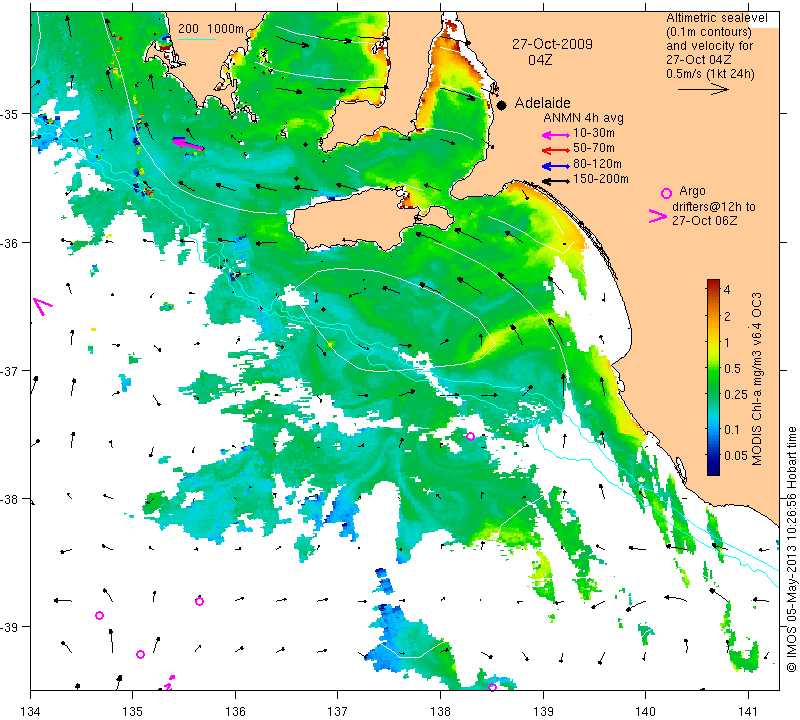Click the 0.5m/s (1kt 24h) scale text
Viewport: 800px width, 720px height.
click(710, 73)
